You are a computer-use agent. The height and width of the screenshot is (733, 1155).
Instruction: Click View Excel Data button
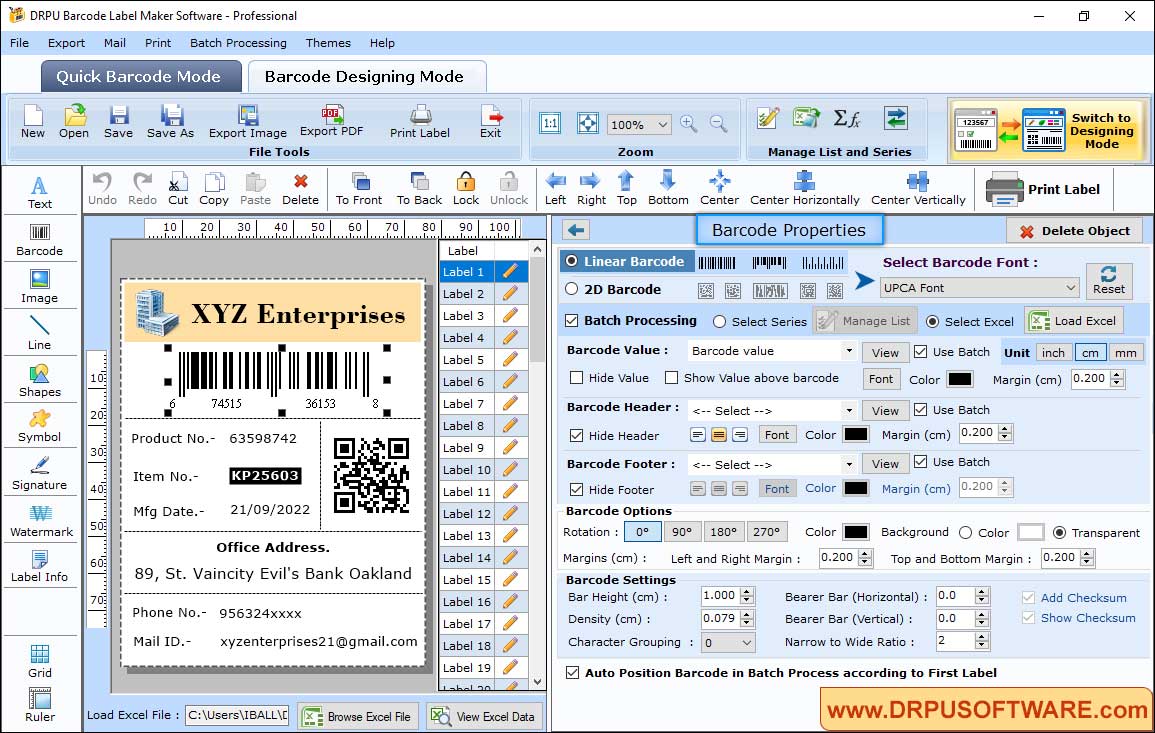pyautogui.click(x=485, y=716)
